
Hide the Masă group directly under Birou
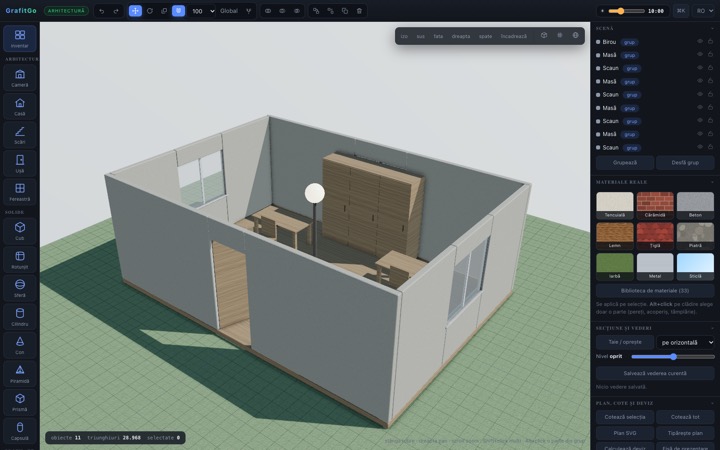point(700,55)
